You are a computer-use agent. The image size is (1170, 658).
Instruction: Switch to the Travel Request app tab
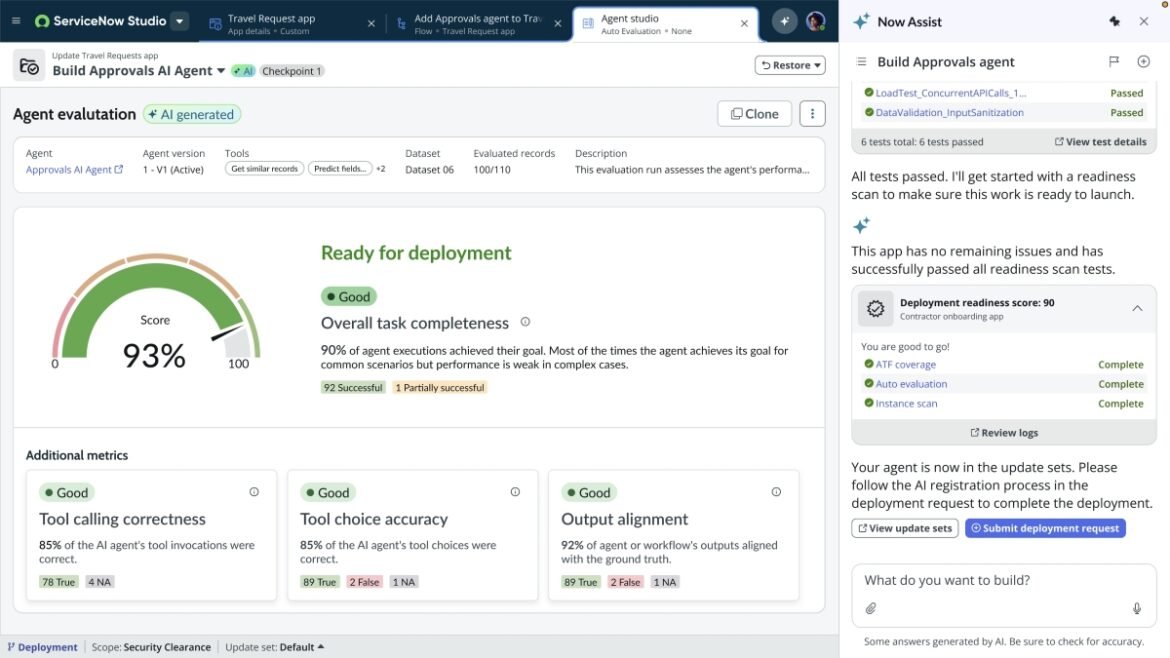(272, 21)
